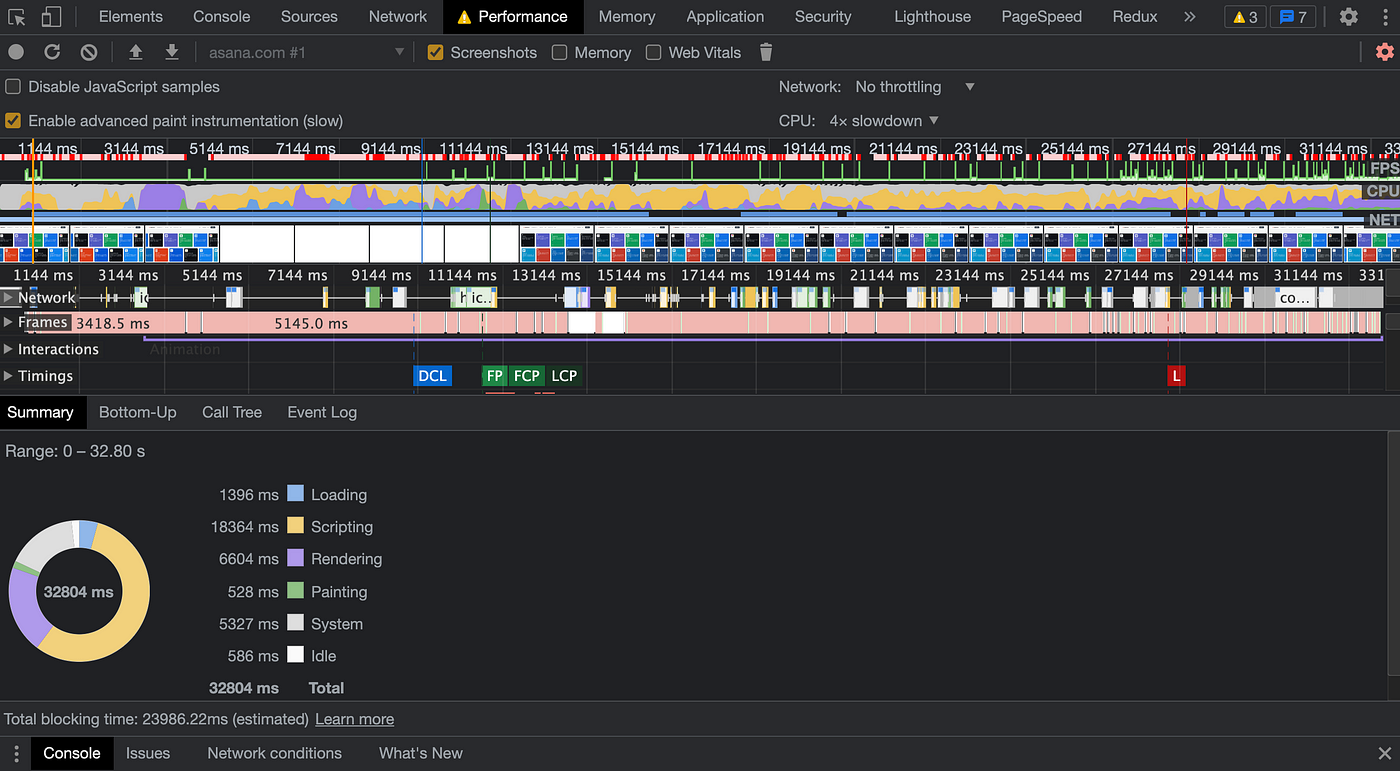The width and height of the screenshot is (1400, 771).
Task: Click the LCP timing marker
Action: click(x=564, y=376)
